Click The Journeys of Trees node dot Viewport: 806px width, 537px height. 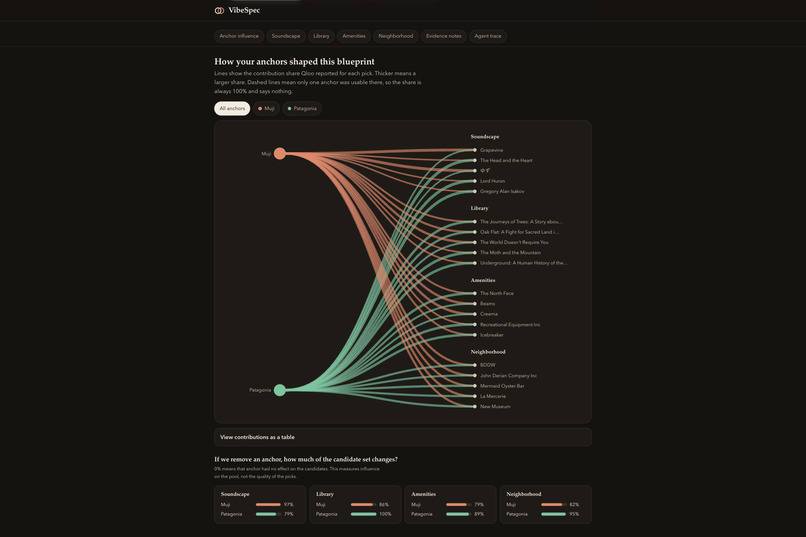[474, 221]
